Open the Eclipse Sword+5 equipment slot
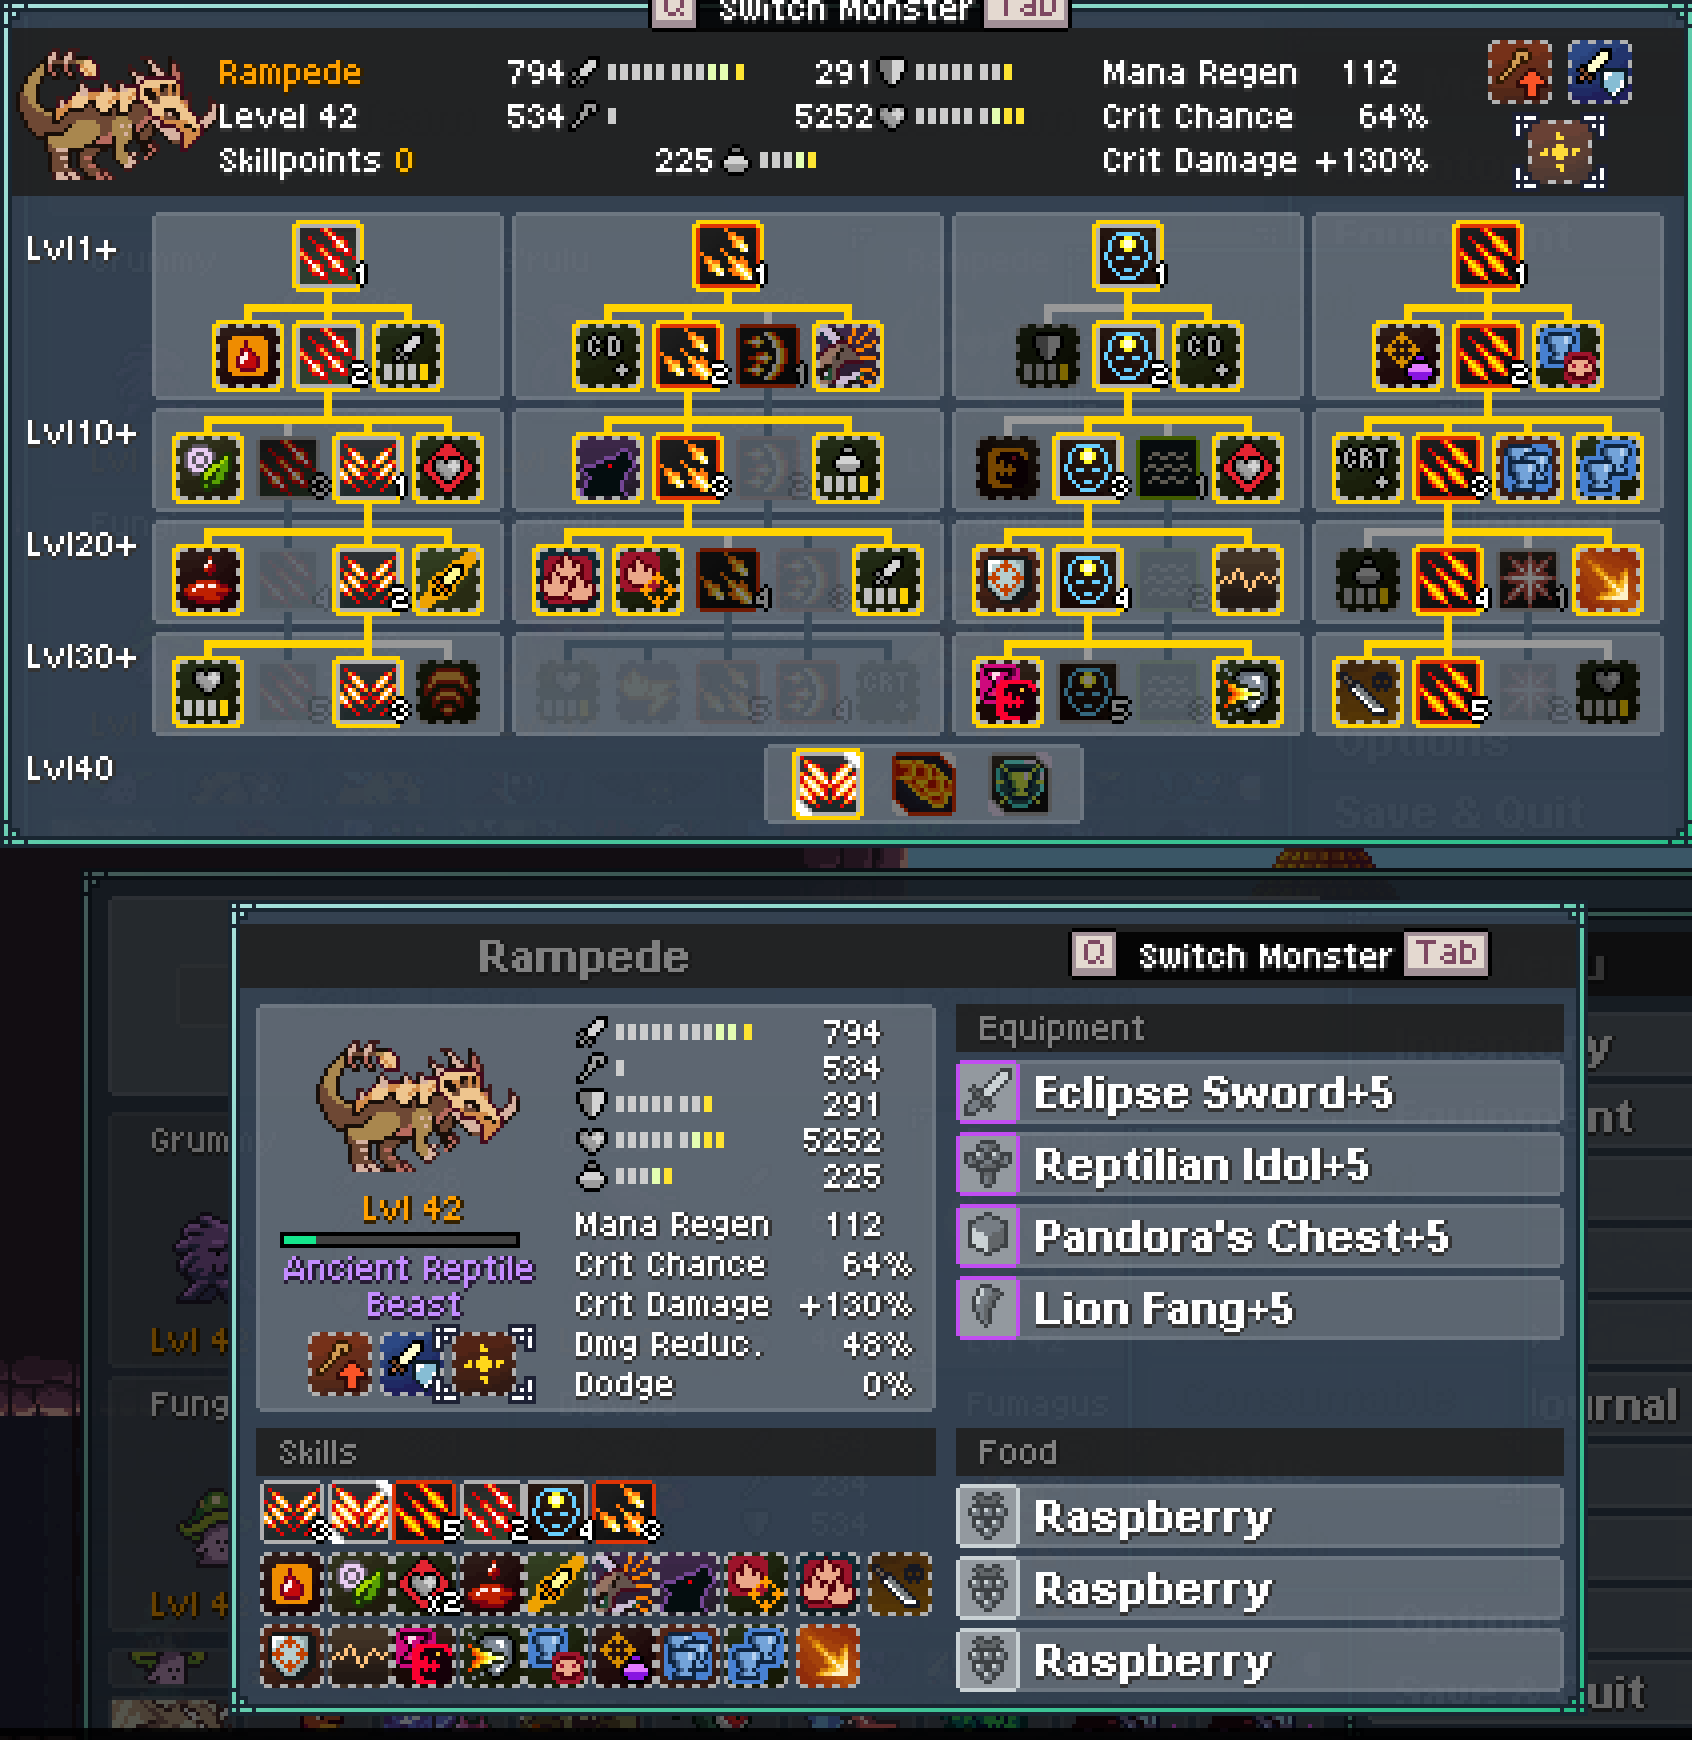1692x1740 pixels. pos(1260,1093)
